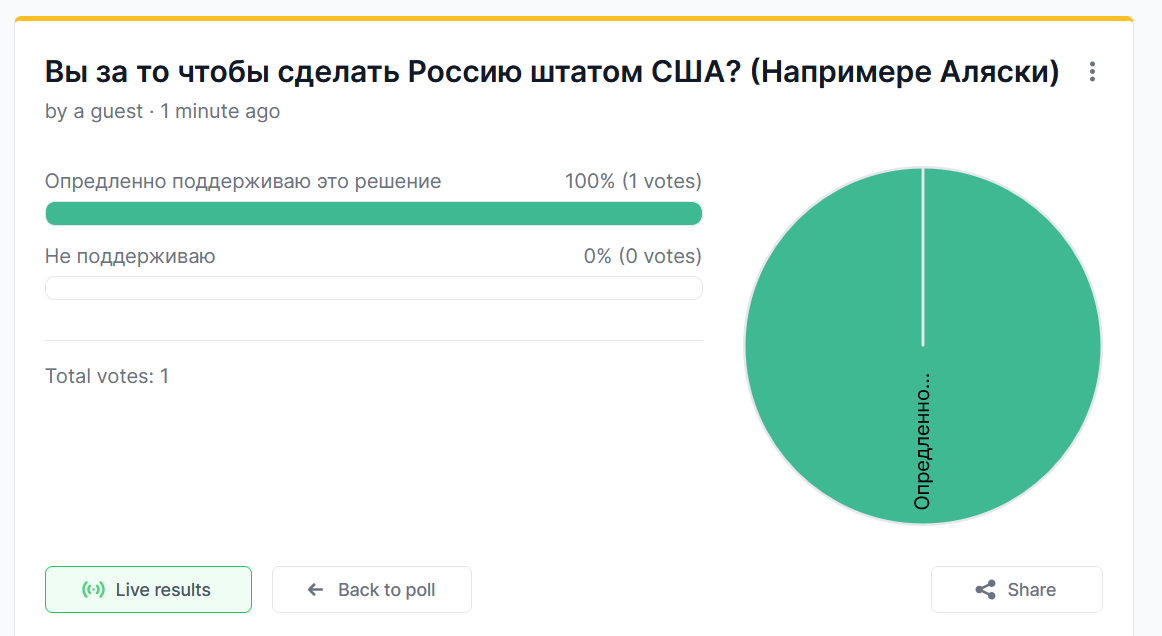Click the left arrow icon in Back to poll

pyautogui.click(x=316, y=590)
